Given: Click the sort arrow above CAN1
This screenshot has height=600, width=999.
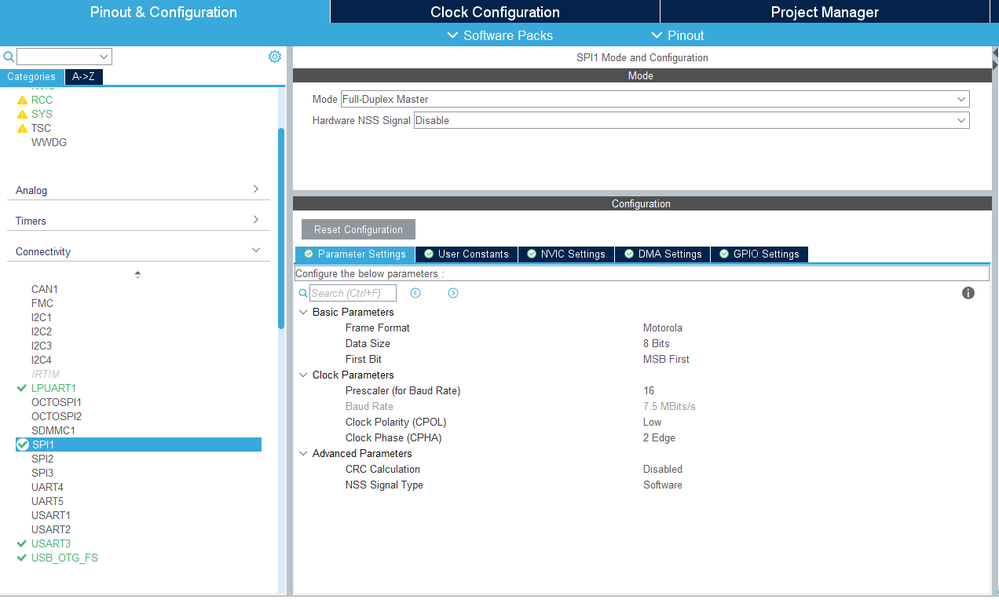Looking at the screenshot, I should pyautogui.click(x=138, y=275).
